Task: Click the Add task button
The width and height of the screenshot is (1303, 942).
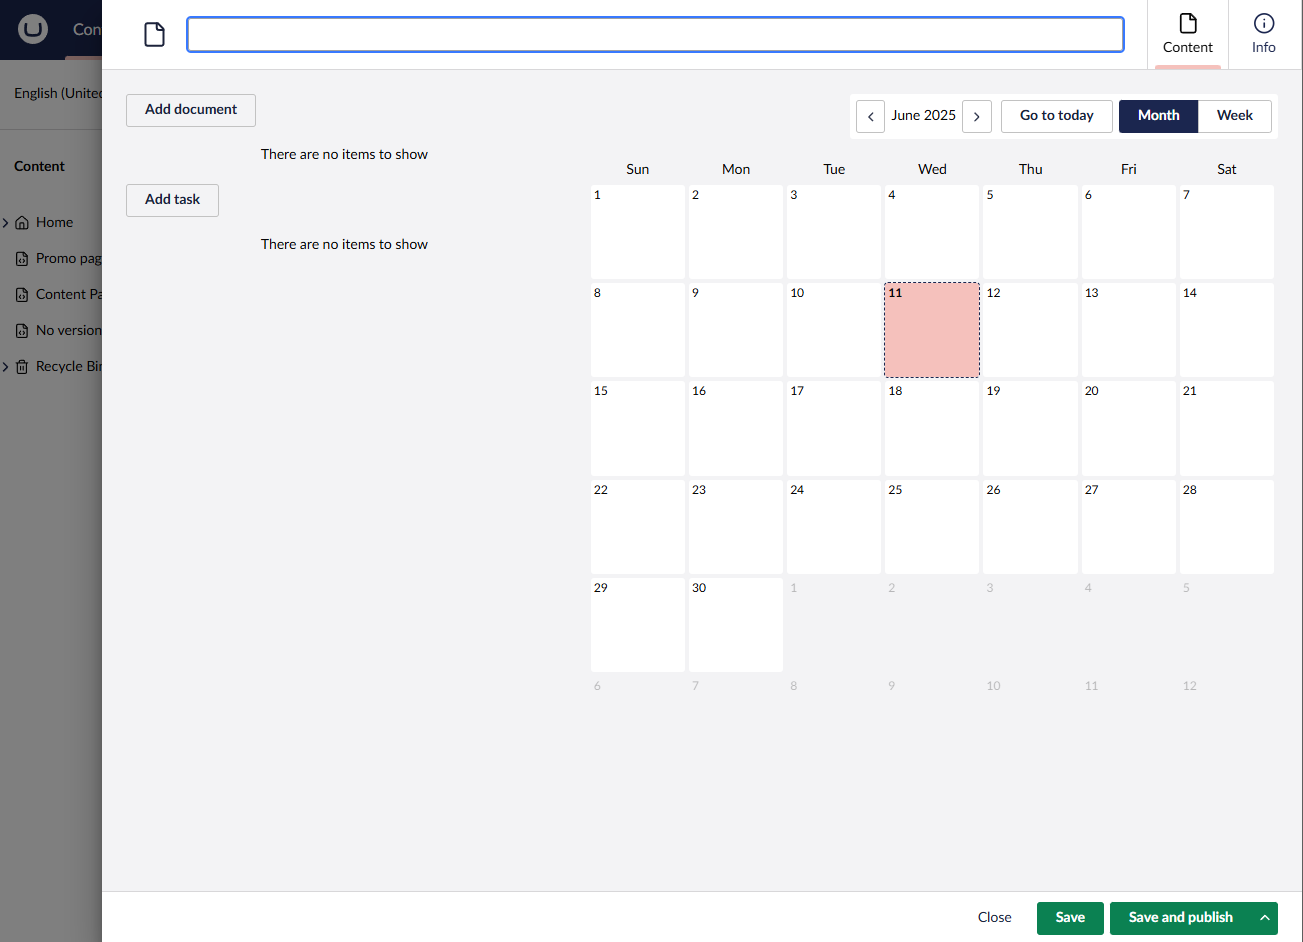Action: coord(172,200)
